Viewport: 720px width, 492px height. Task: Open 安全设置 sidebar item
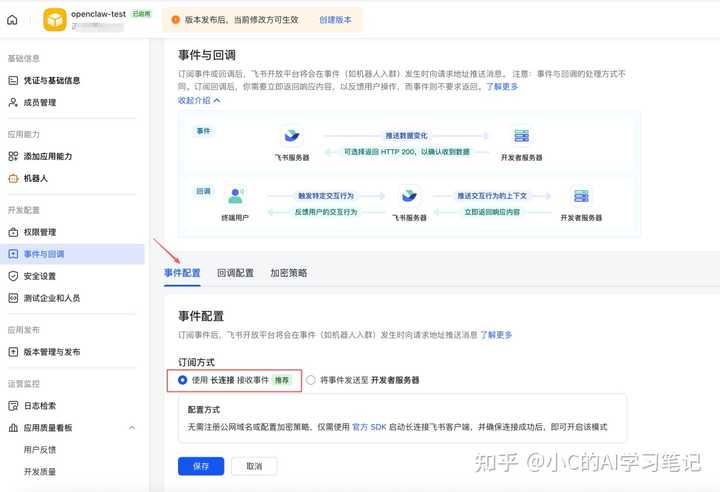tap(39, 276)
